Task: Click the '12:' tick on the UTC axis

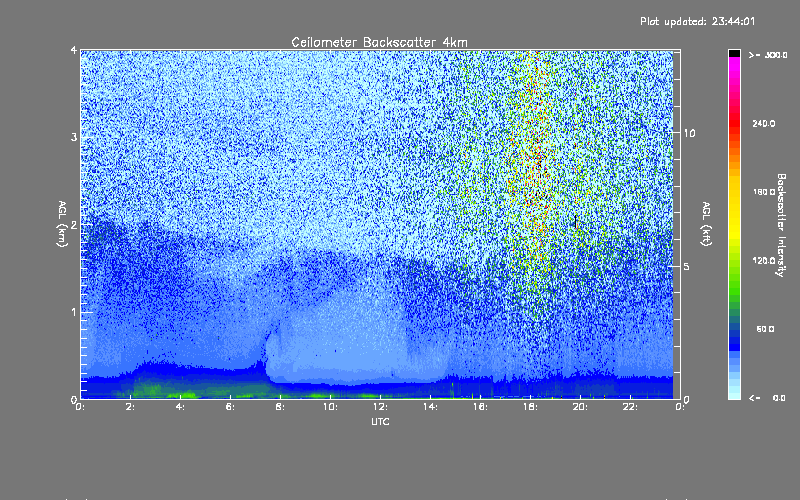Action: coord(381,407)
